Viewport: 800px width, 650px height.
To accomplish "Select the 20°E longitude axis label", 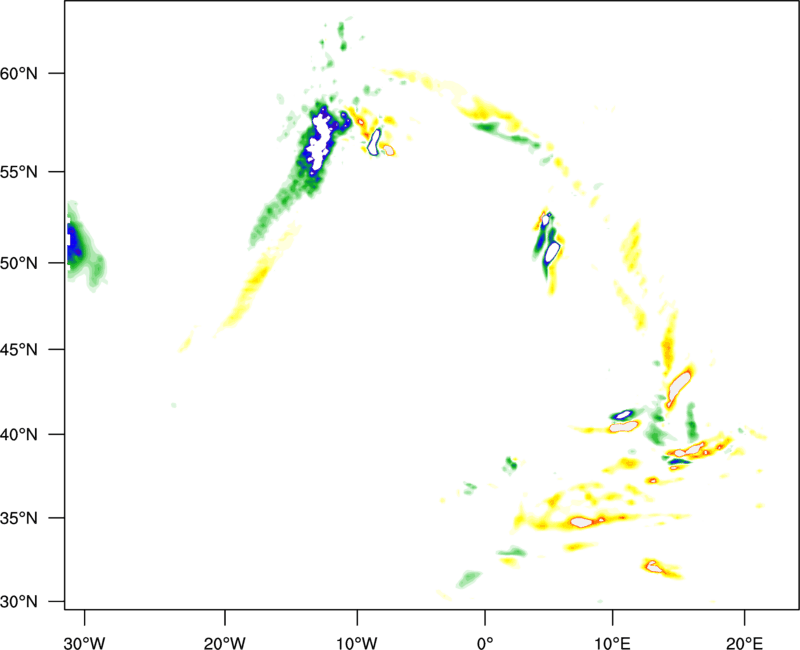I will coord(744,643).
